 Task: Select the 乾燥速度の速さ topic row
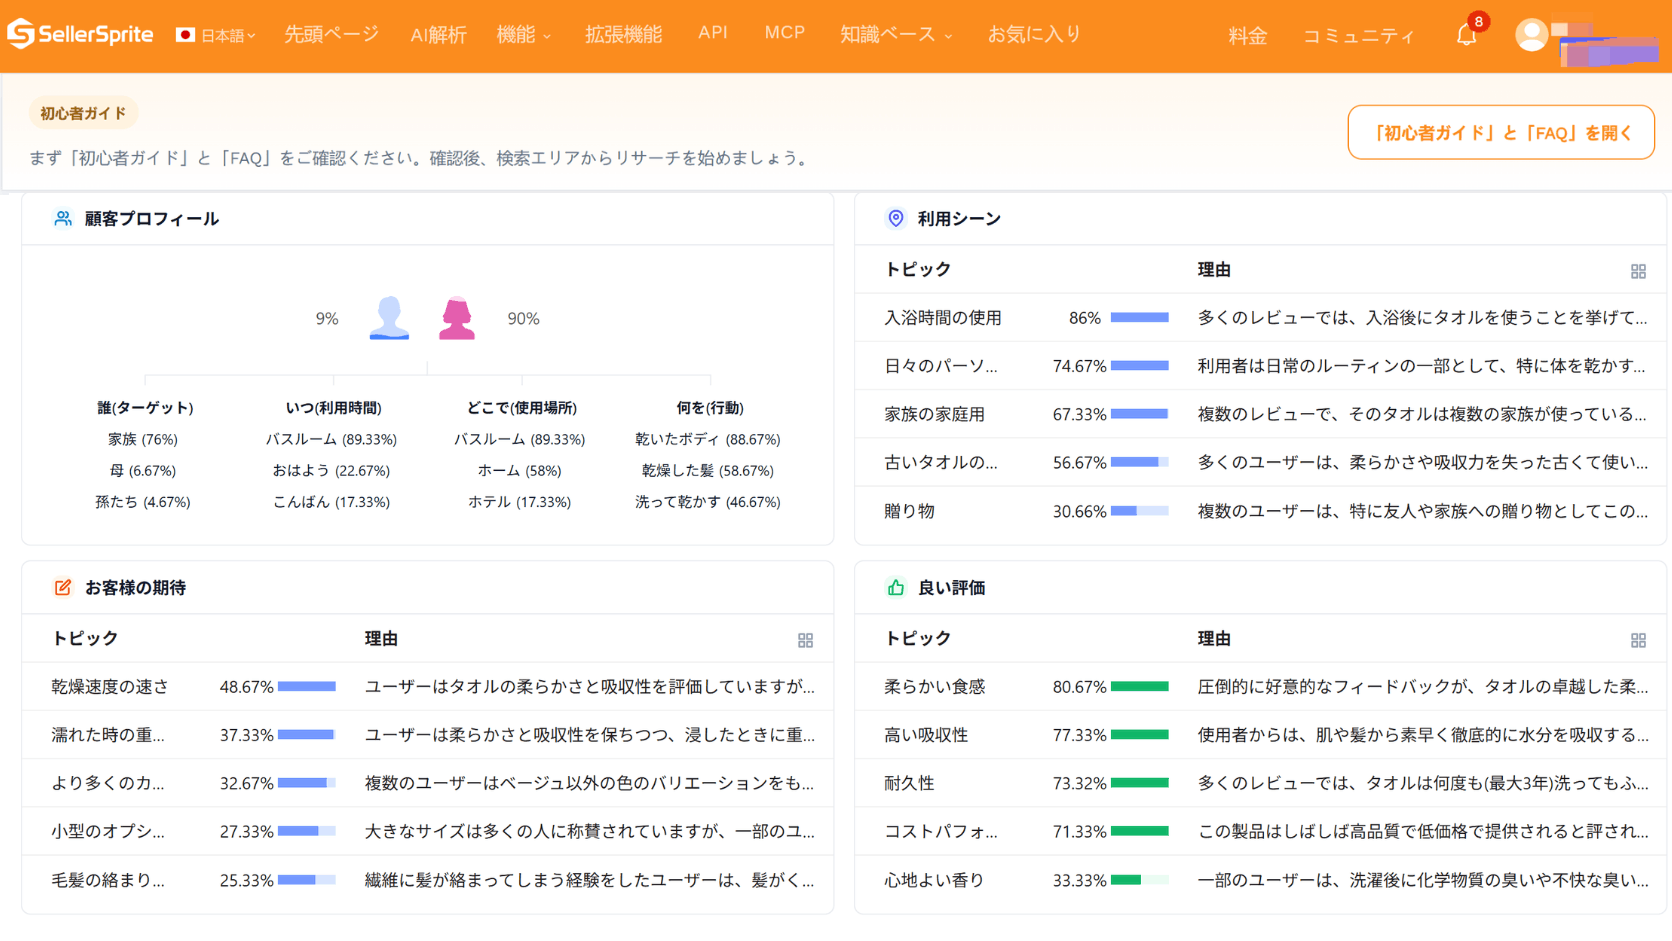point(428,686)
